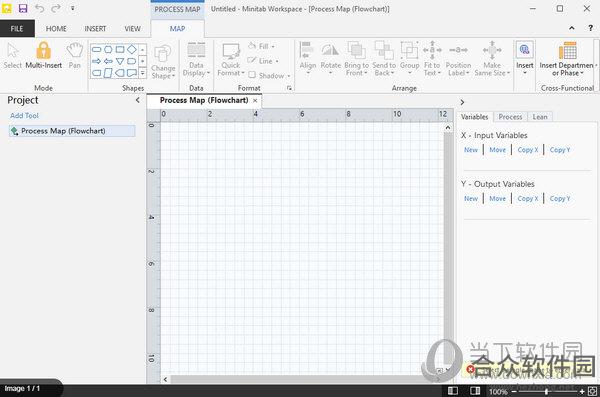Click the Group objects button

click(x=409, y=59)
